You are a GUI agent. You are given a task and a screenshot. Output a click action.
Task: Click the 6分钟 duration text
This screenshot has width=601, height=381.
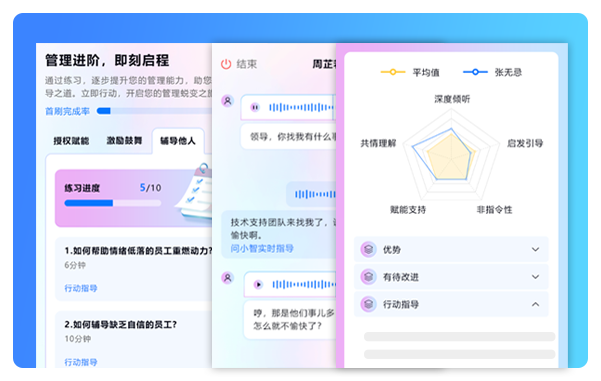pyautogui.click(x=75, y=265)
